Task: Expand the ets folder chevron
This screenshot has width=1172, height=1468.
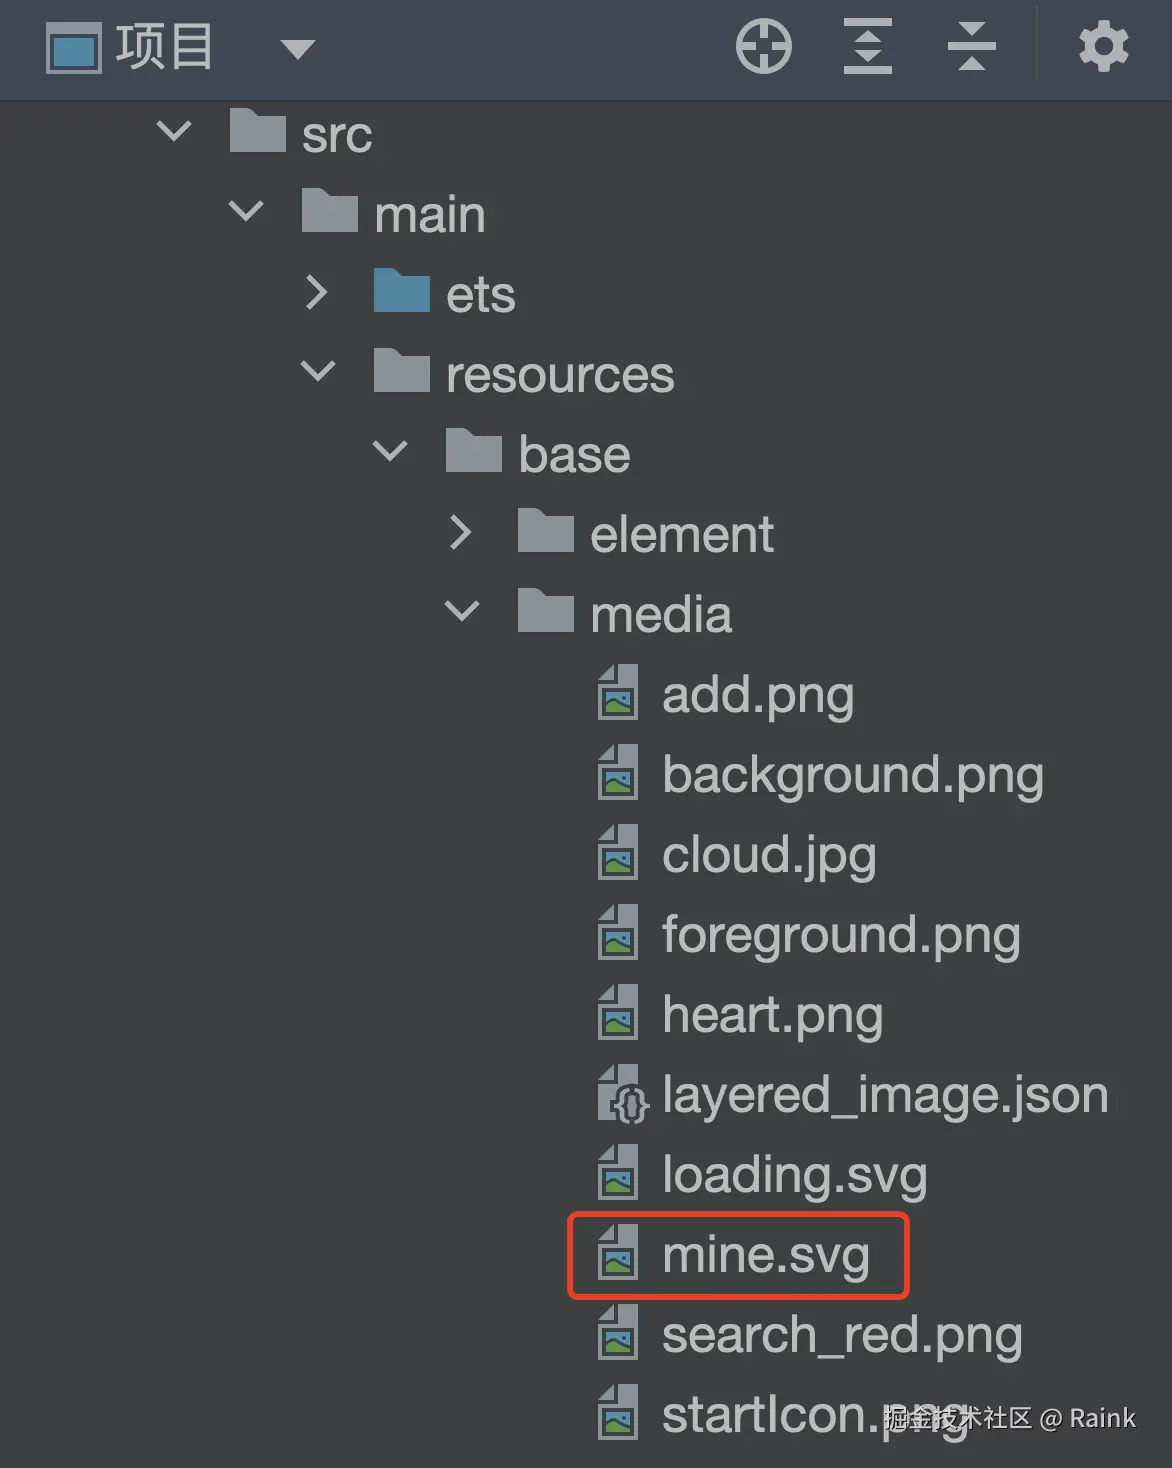Action: point(317,292)
